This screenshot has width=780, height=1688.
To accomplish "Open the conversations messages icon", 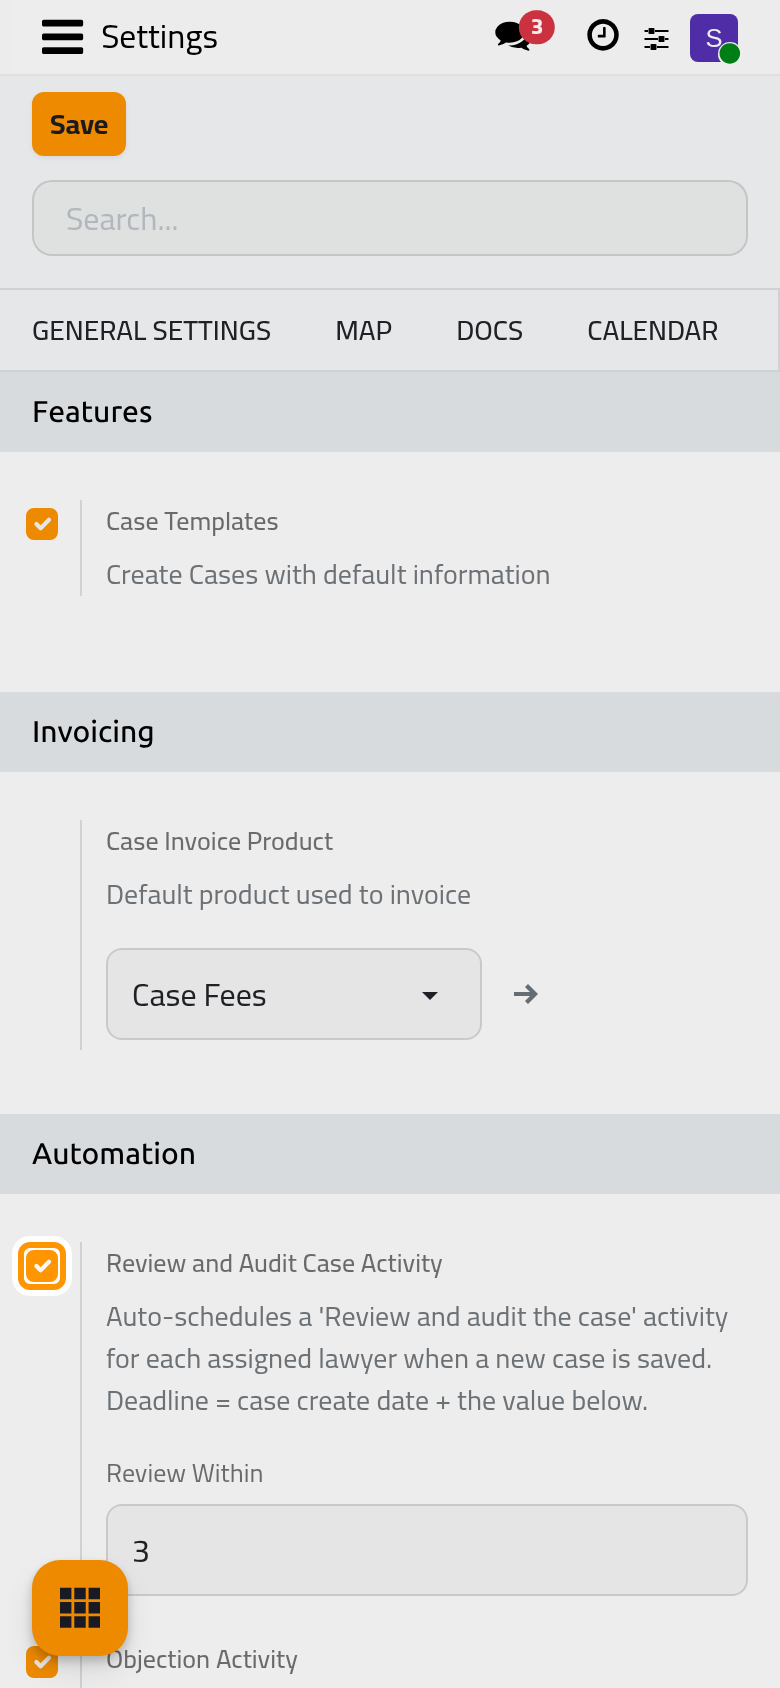I will [x=514, y=37].
